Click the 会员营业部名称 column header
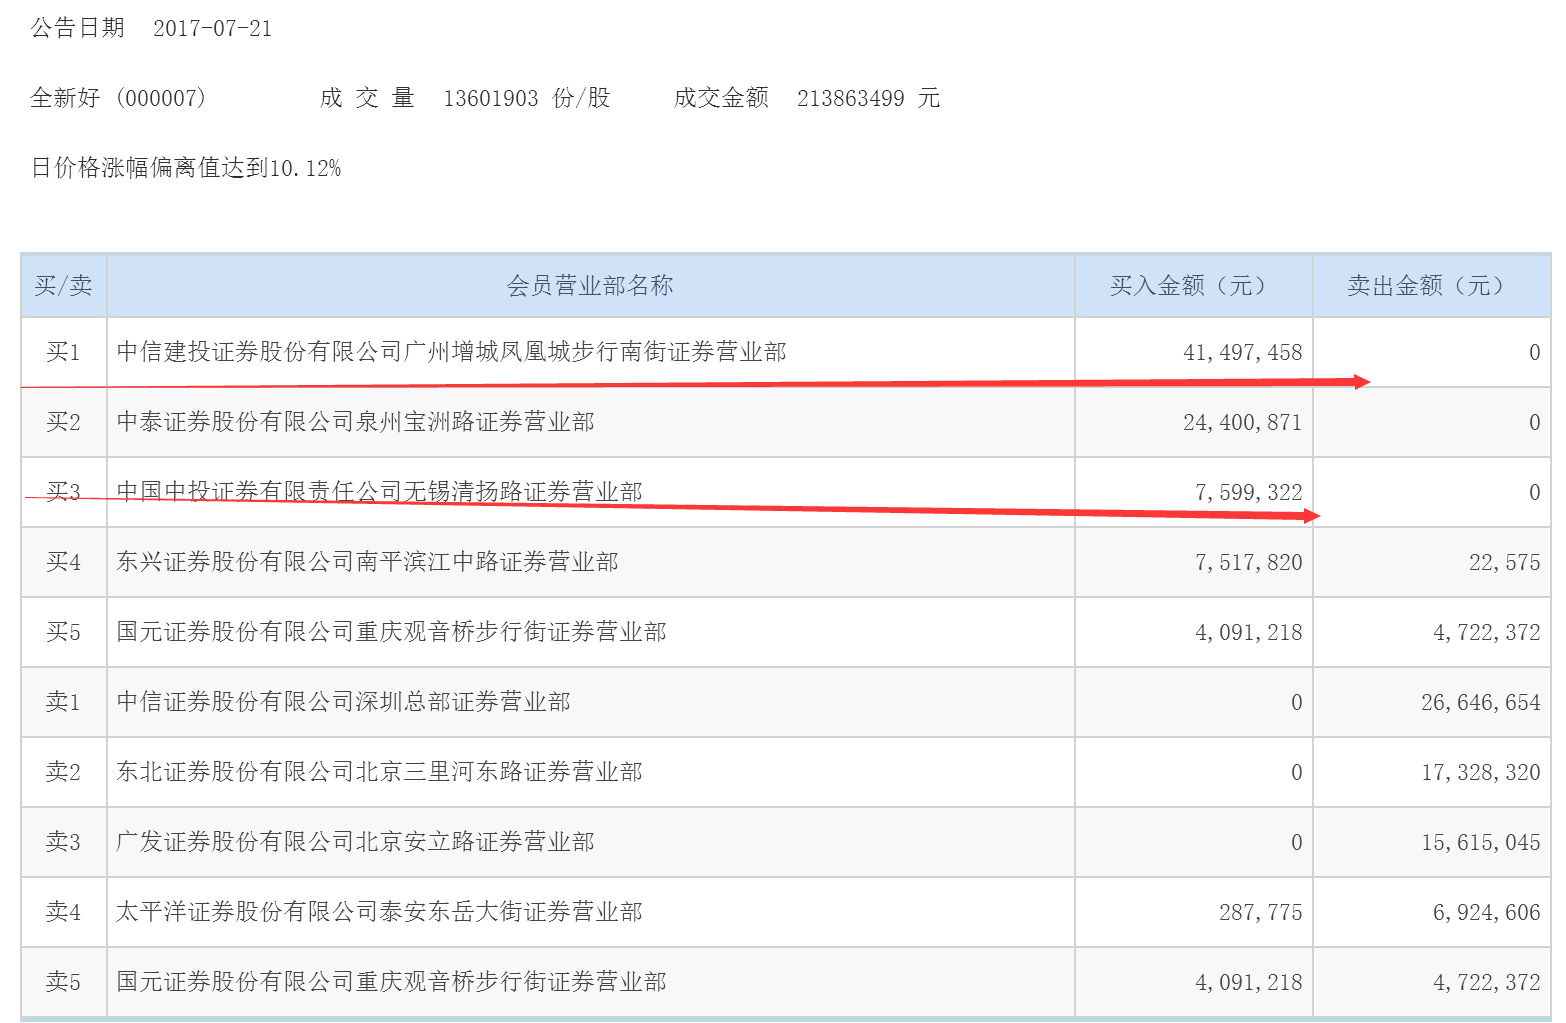 [x=590, y=286]
